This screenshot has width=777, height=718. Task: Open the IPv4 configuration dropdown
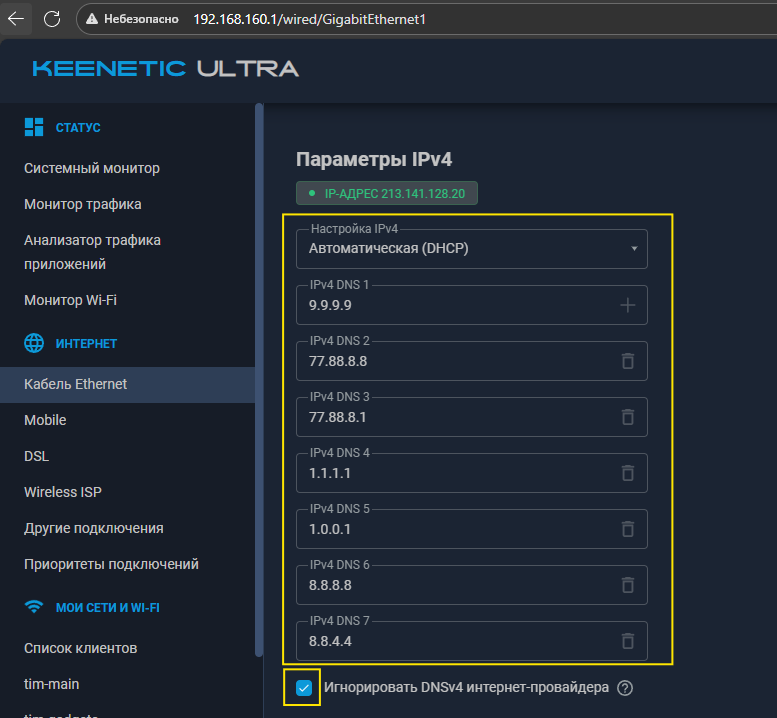[471, 249]
